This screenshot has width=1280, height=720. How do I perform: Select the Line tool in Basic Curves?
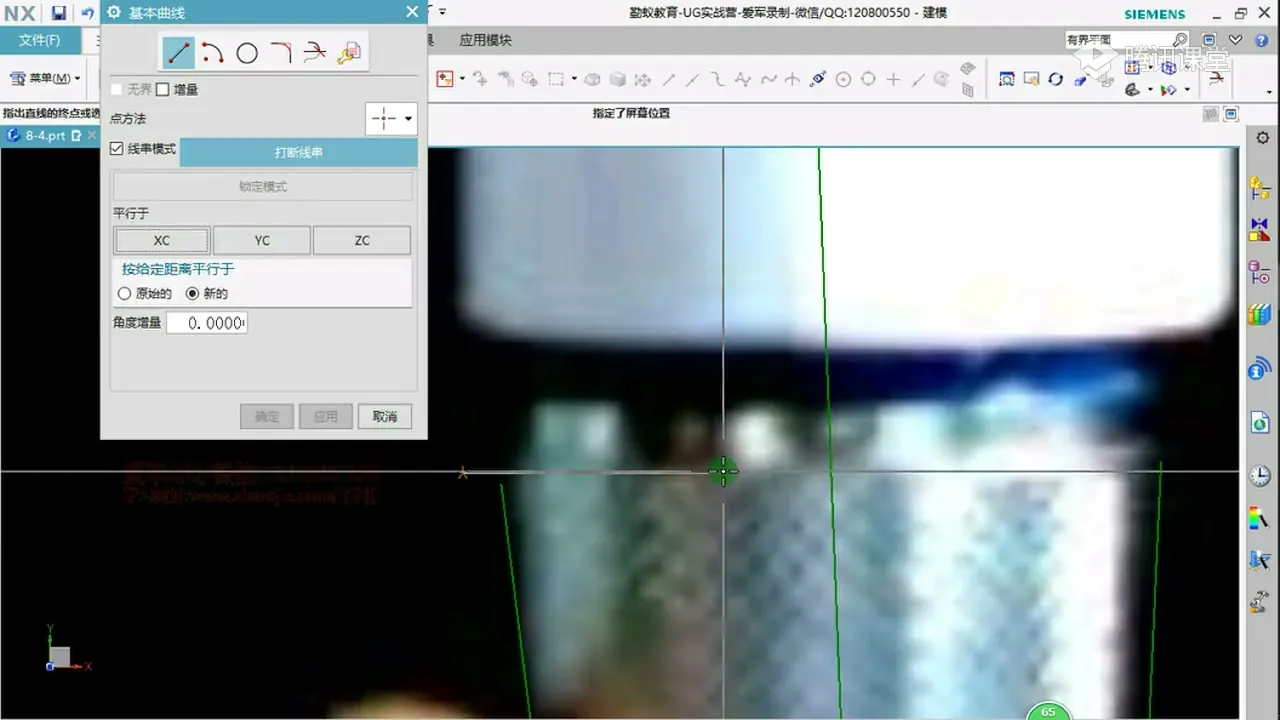pos(179,53)
